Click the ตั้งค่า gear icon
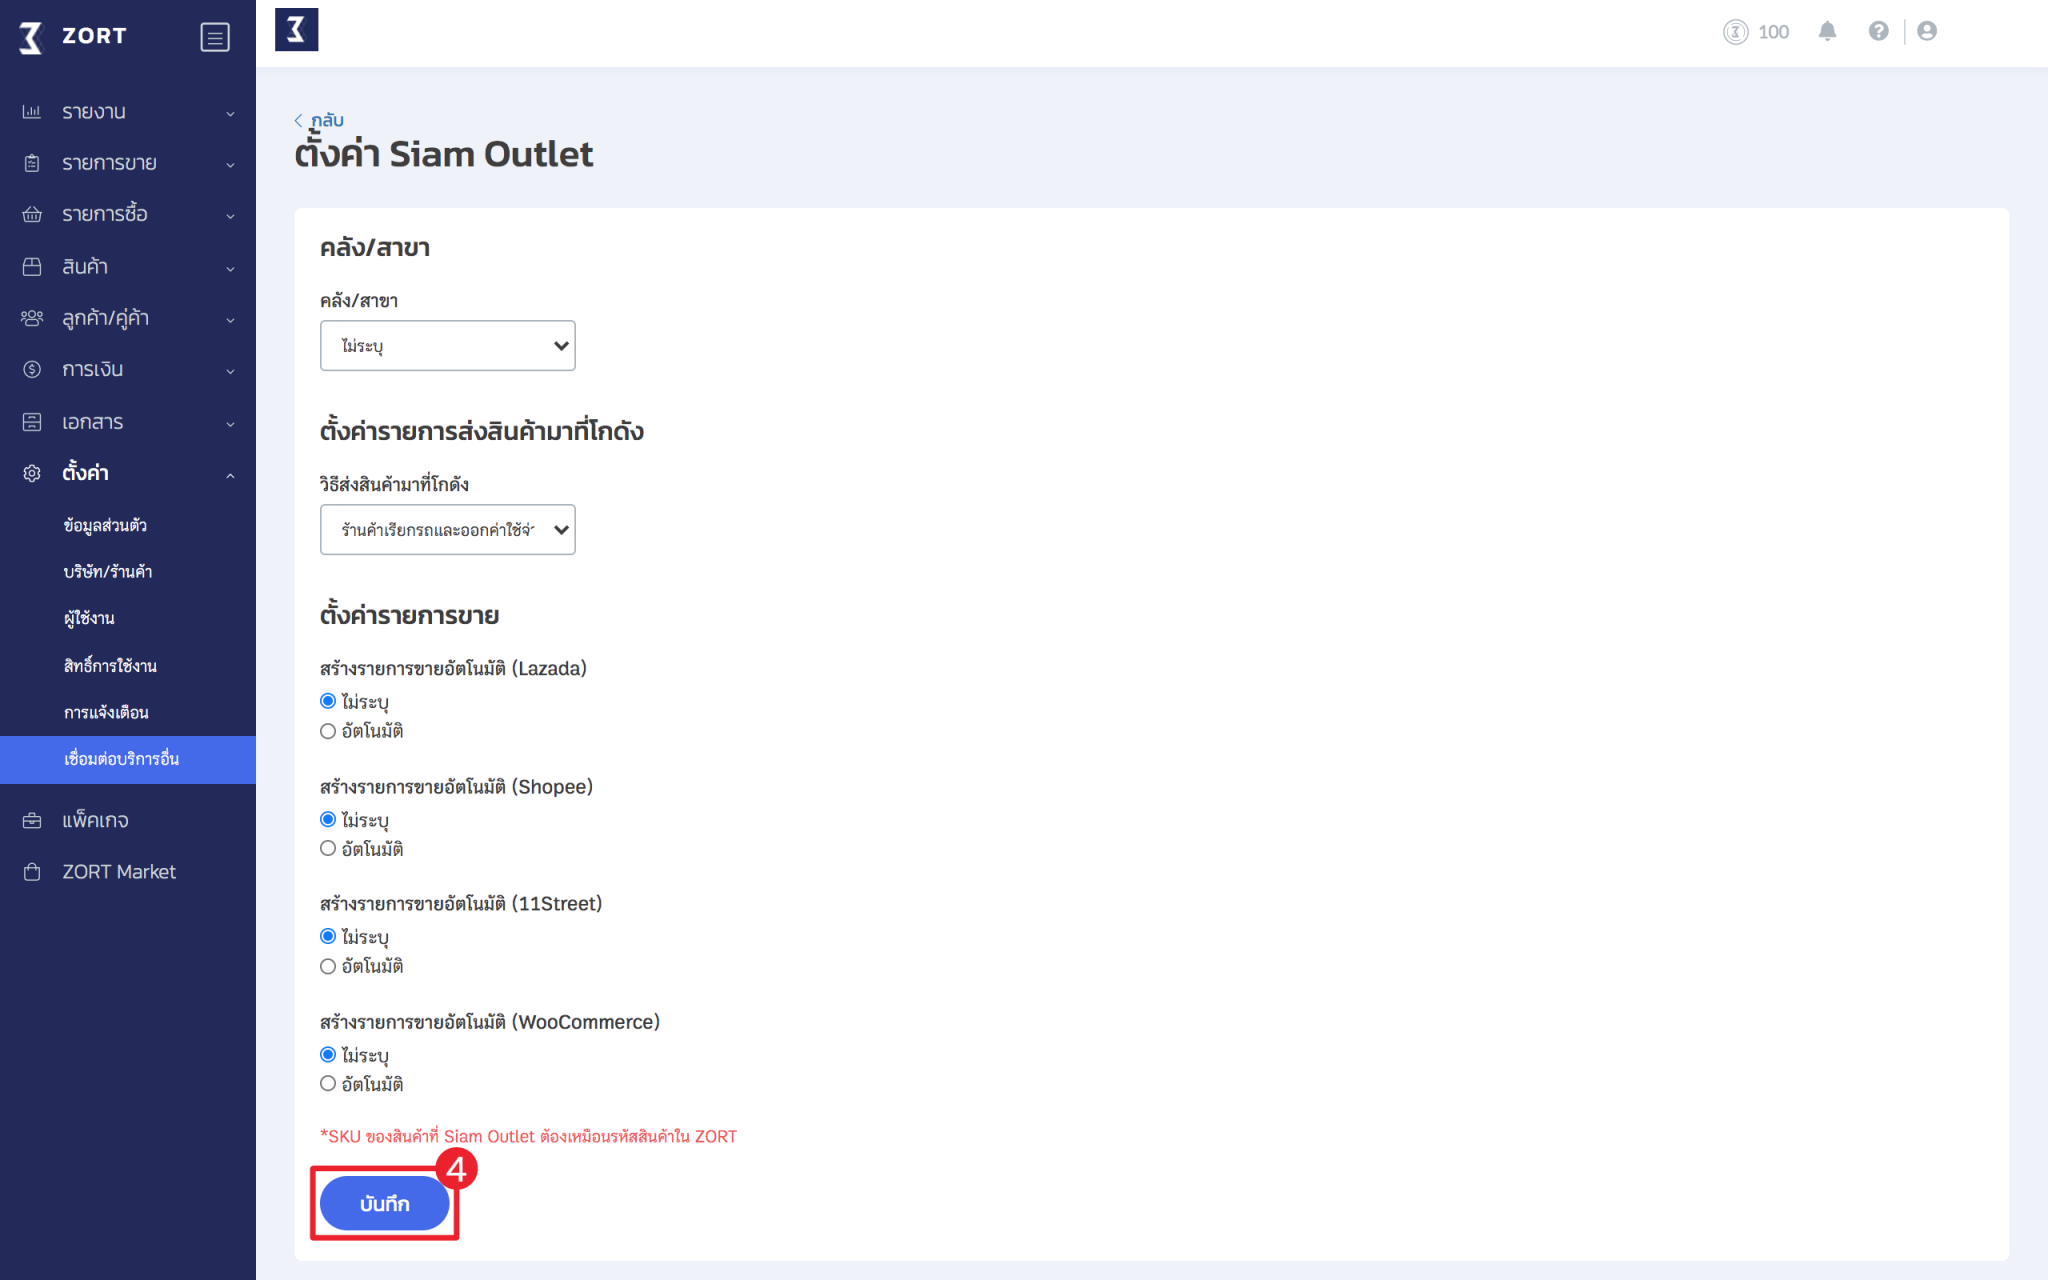The height and width of the screenshot is (1280, 2048). click(32, 473)
